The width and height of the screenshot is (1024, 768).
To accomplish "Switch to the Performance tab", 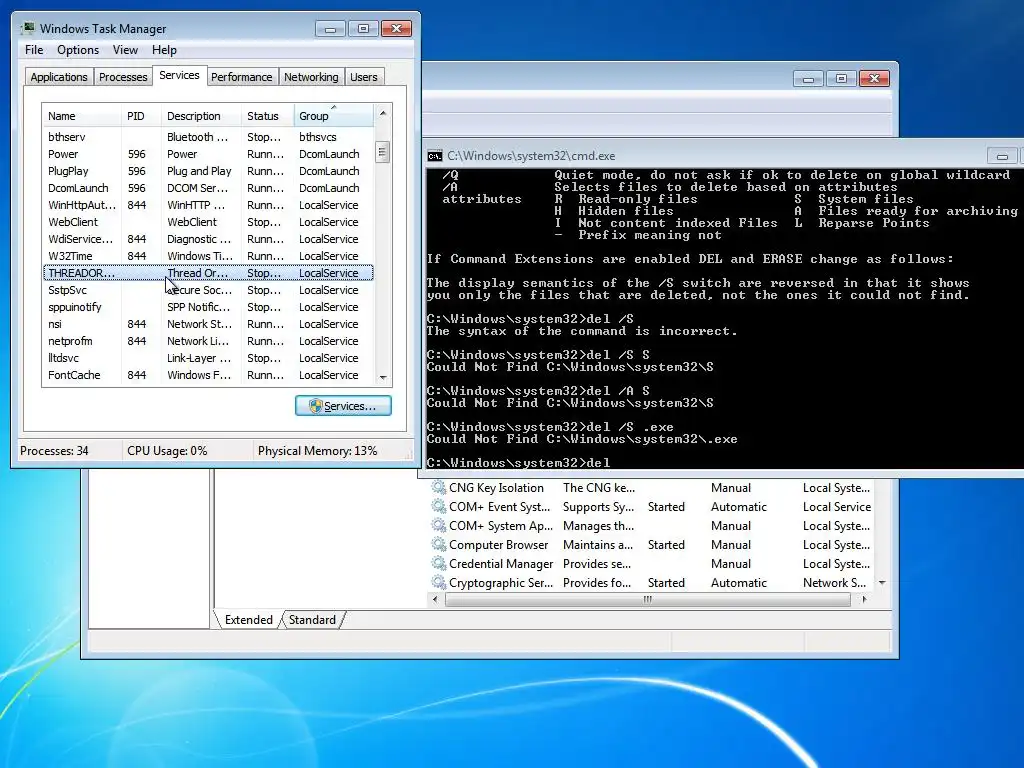I will click(x=241, y=77).
